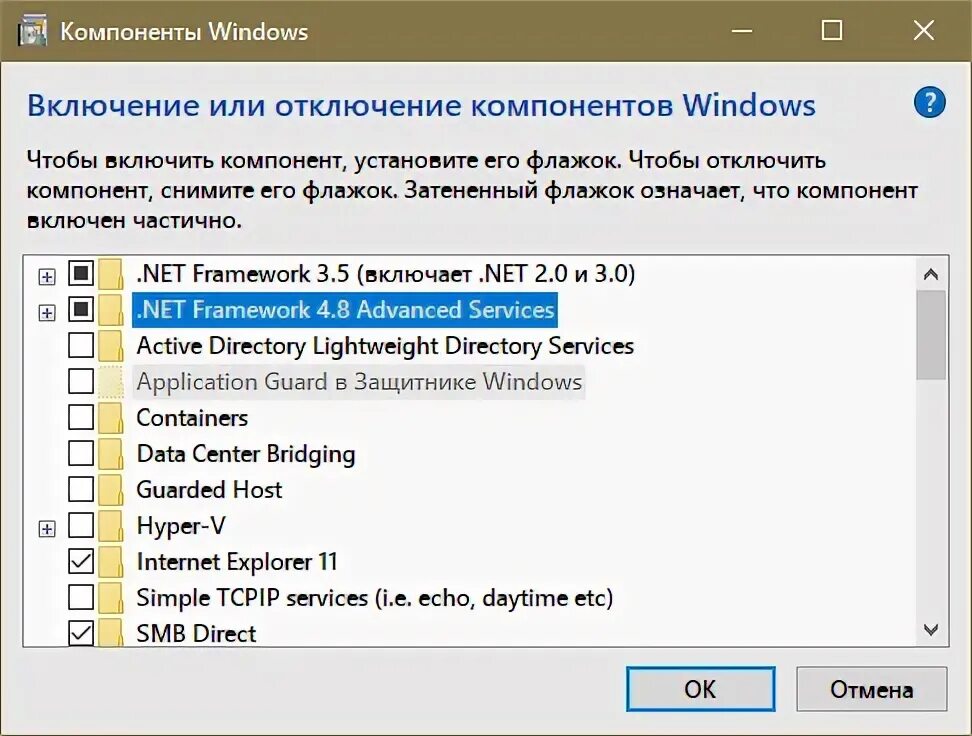This screenshot has width=972, height=736.
Task: Click the vertical scrollbar thumb
Action: point(931,335)
